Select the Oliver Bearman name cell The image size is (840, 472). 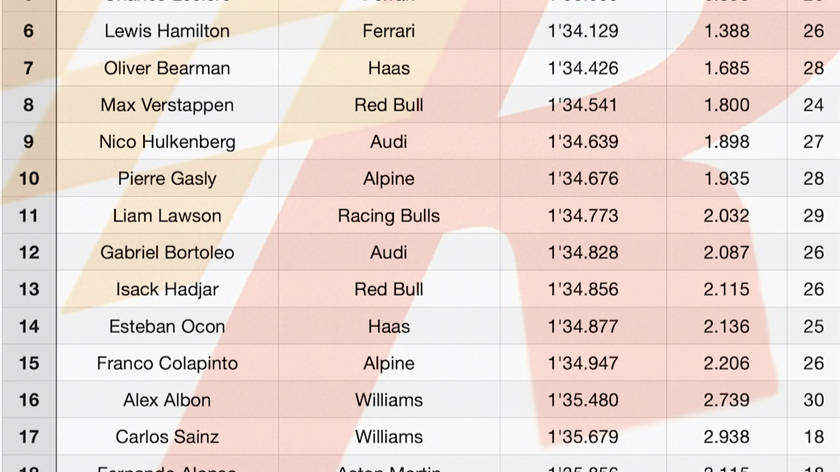click(167, 68)
